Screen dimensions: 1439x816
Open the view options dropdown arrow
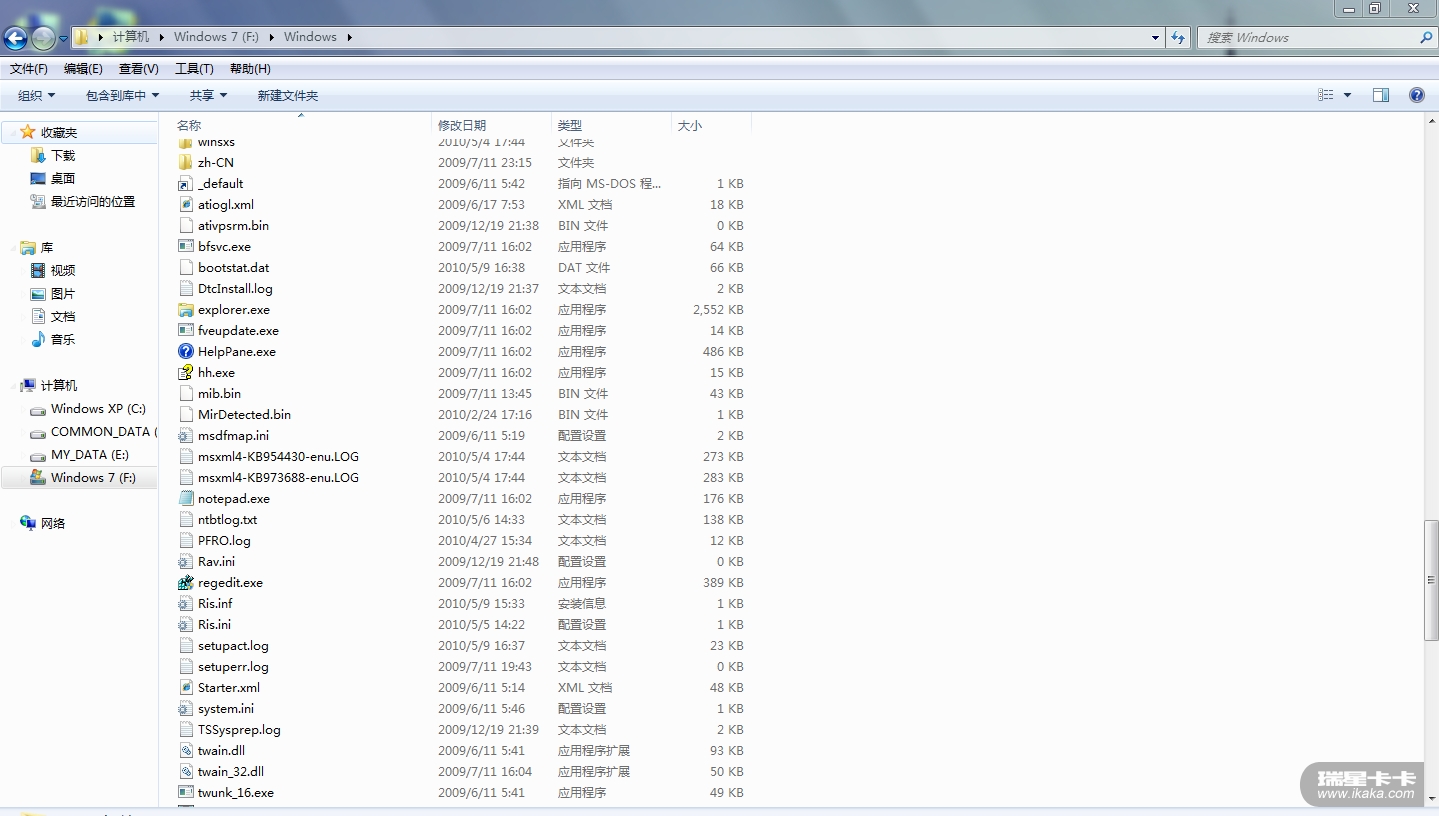coord(1347,95)
